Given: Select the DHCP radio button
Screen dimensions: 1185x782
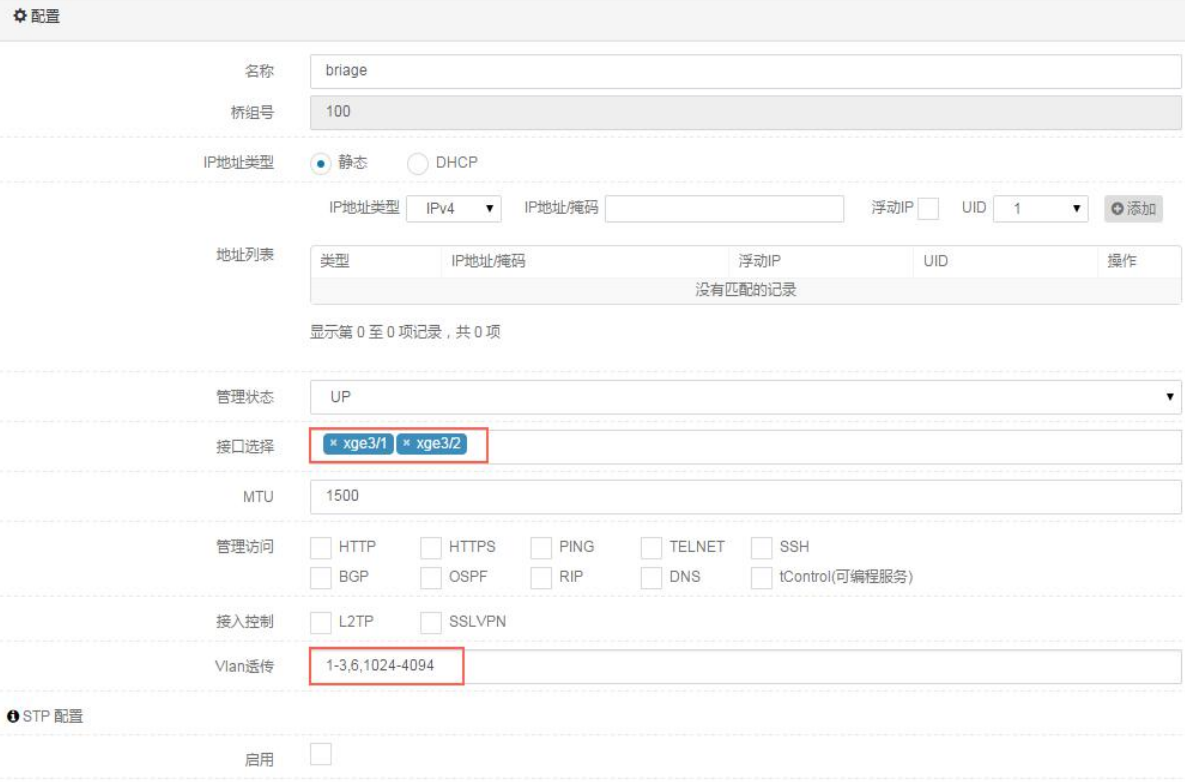Looking at the screenshot, I should [417, 163].
